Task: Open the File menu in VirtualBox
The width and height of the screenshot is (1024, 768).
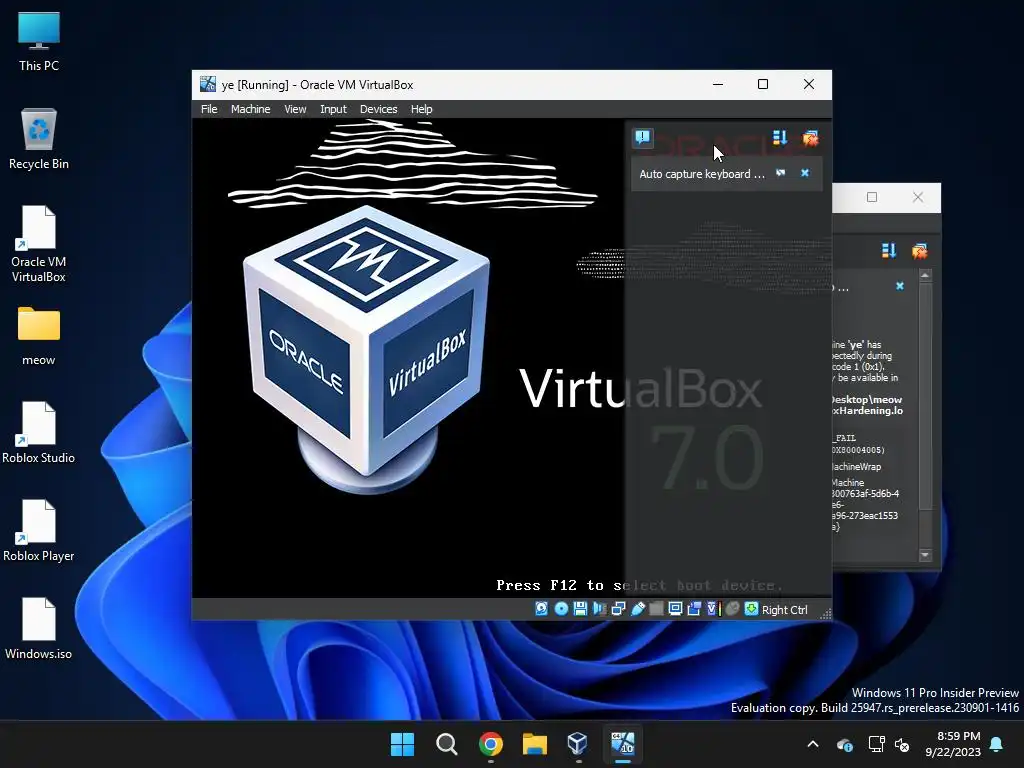Action: point(209,109)
